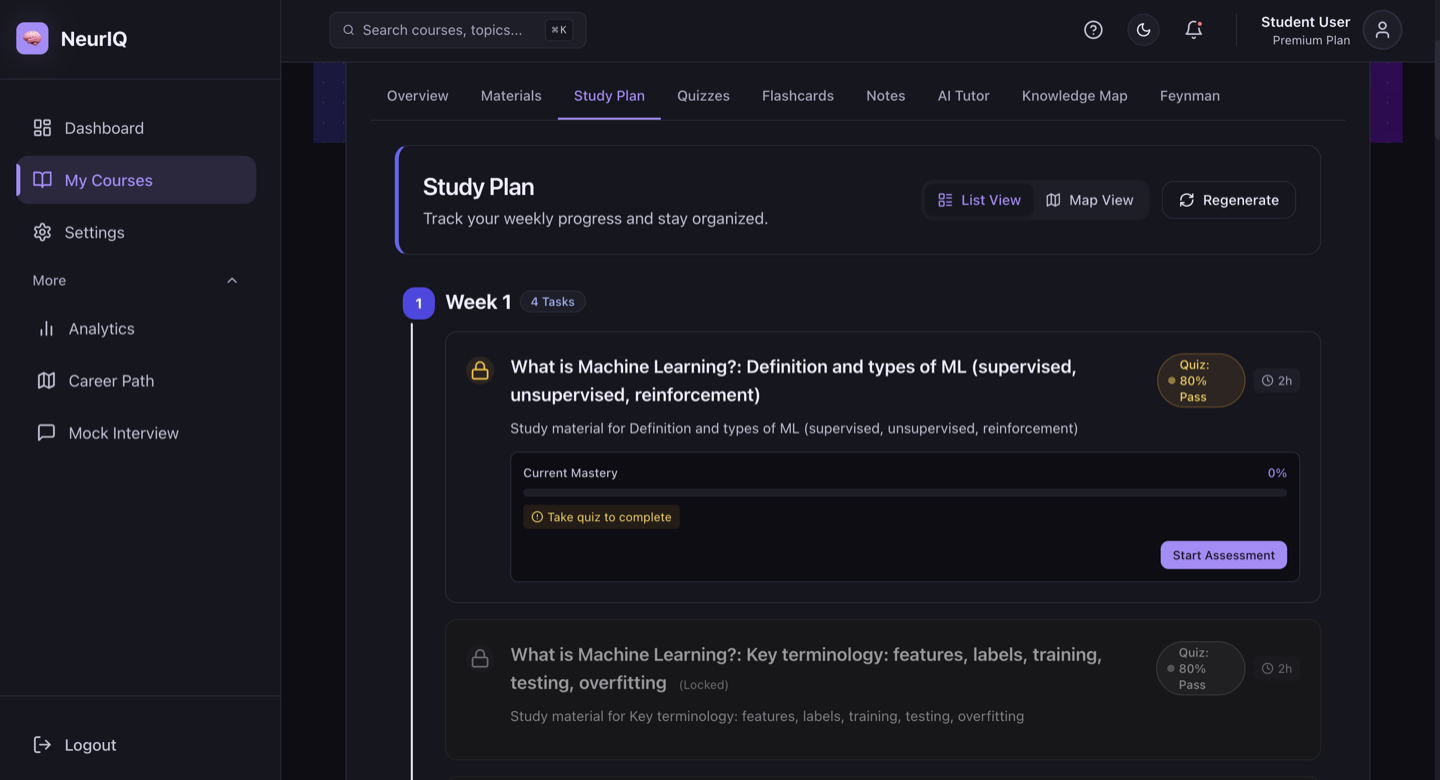Switch to the Materials tab
This screenshot has height=780, width=1440.
(511, 96)
